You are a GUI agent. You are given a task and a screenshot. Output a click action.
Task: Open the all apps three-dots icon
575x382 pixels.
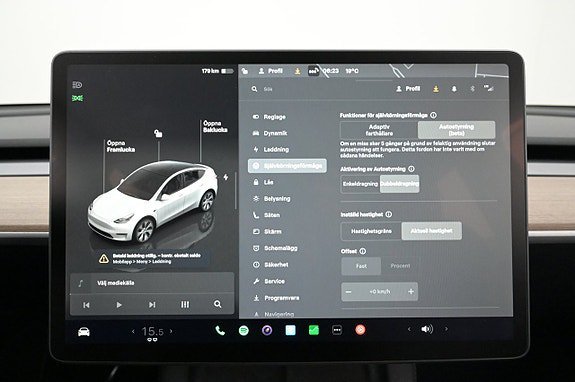coord(337,330)
